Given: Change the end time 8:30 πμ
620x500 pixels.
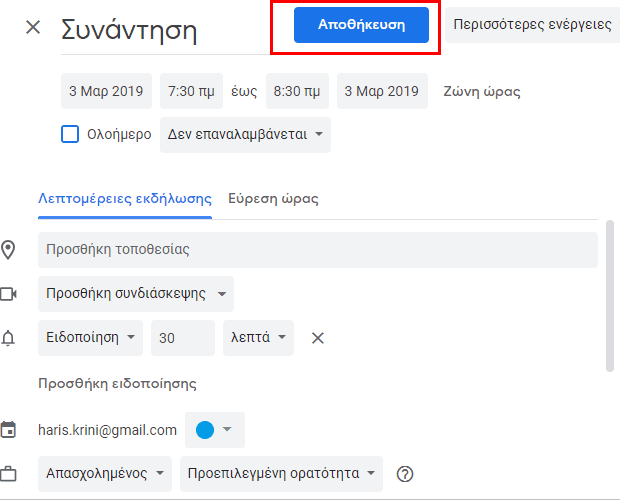Looking at the screenshot, I should (x=297, y=91).
